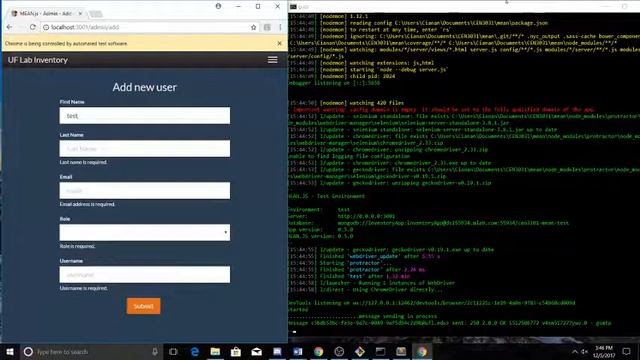Open Task View from the taskbar
Image resolution: width=640 pixels, height=360 pixels.
pos(173,351)
